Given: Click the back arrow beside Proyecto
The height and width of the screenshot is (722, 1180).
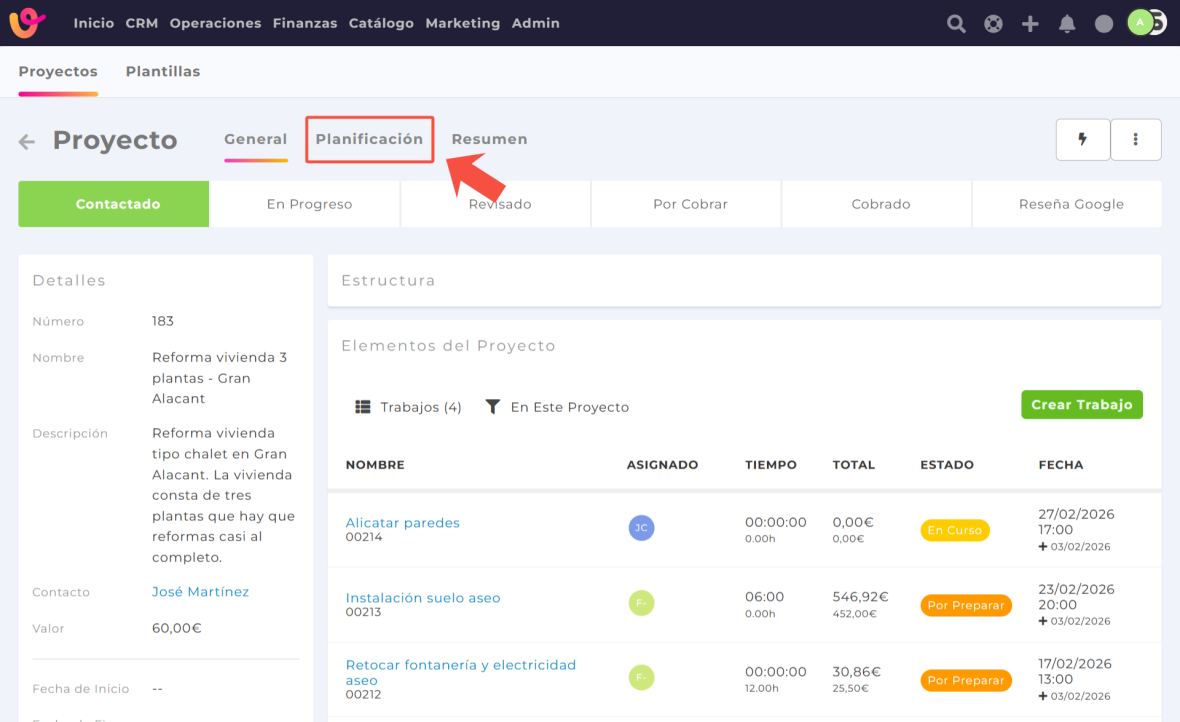Looking at the screenshot, I should pyautogui.click(x=27, y=142).
